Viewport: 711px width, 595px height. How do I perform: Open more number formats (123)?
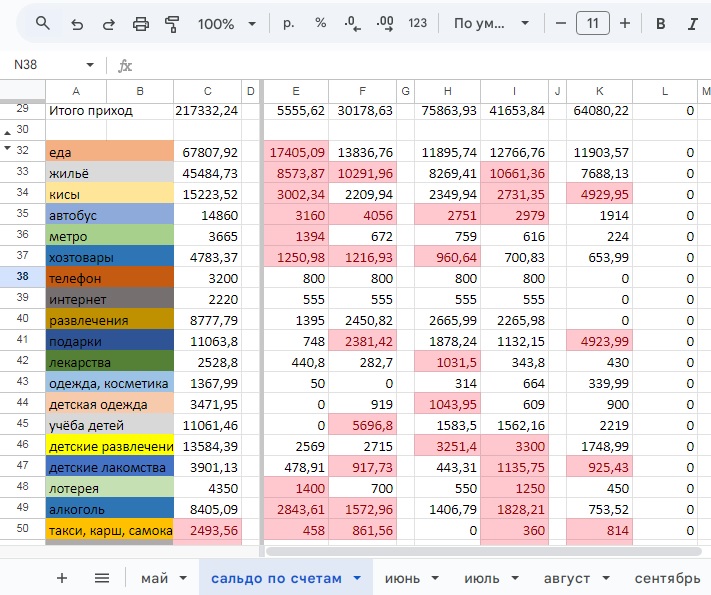coord(417,23)
